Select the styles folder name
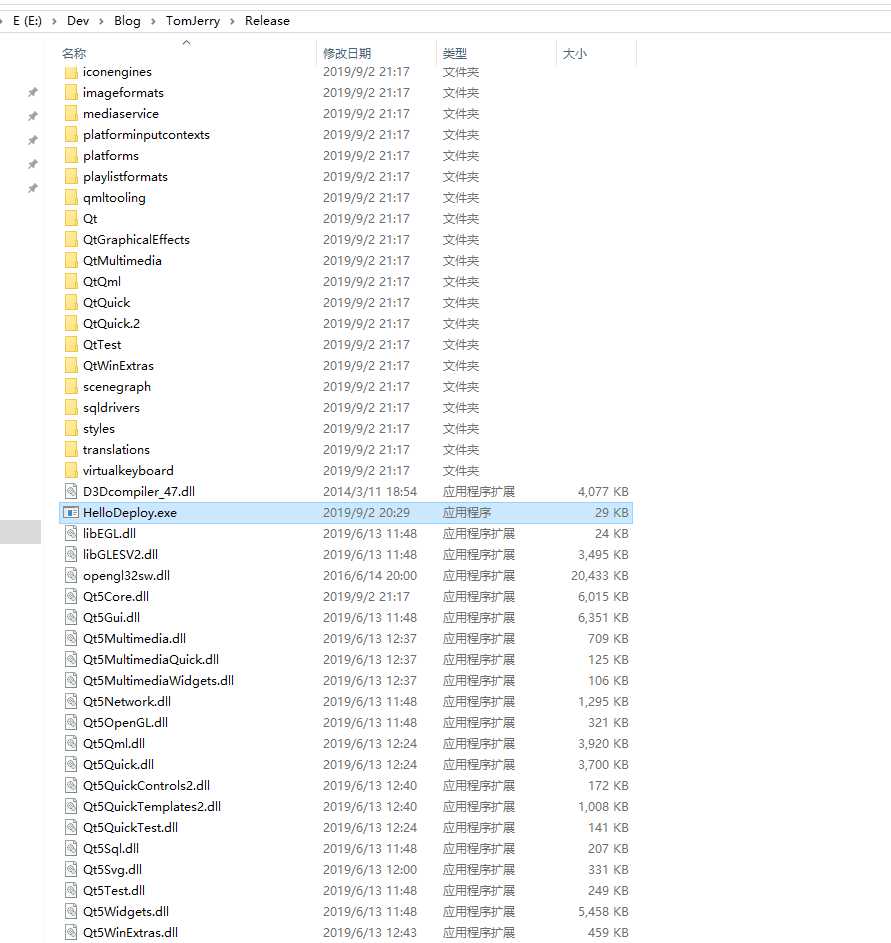The image size is (891, 943). click(99, 429)
